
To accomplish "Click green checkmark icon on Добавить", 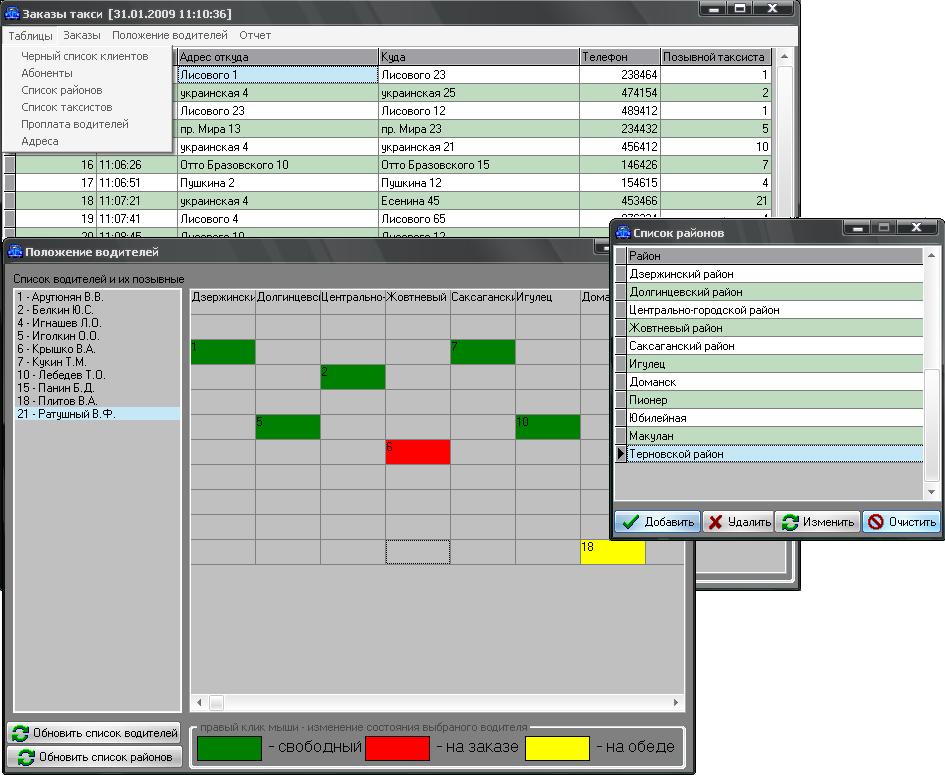I will coord(630,522).
